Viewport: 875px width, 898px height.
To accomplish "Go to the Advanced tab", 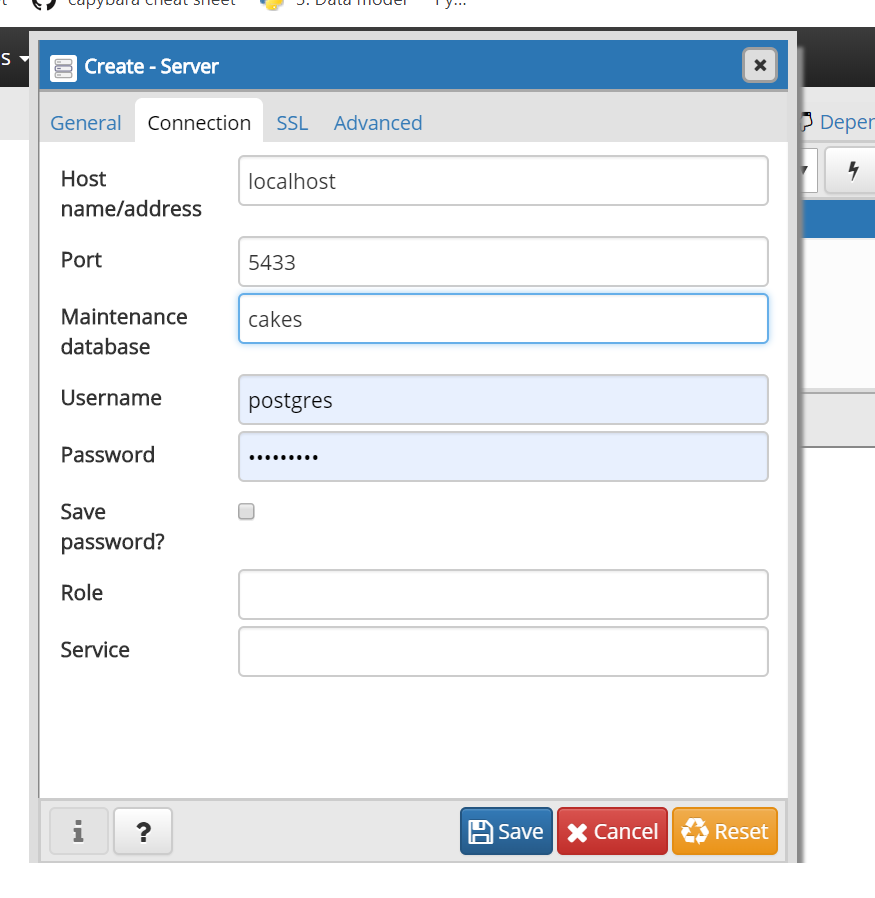I will [x=378, y=123].
